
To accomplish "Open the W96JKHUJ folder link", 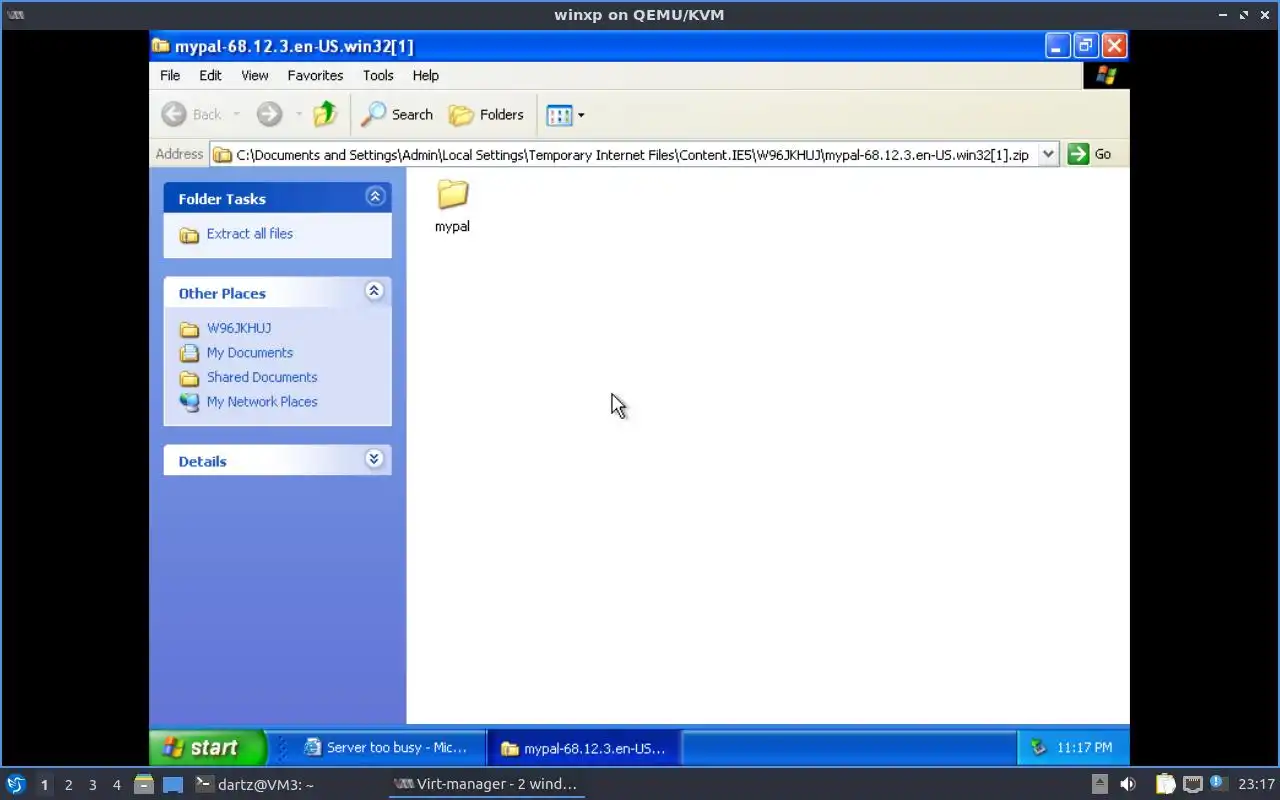I will (239, 328).
